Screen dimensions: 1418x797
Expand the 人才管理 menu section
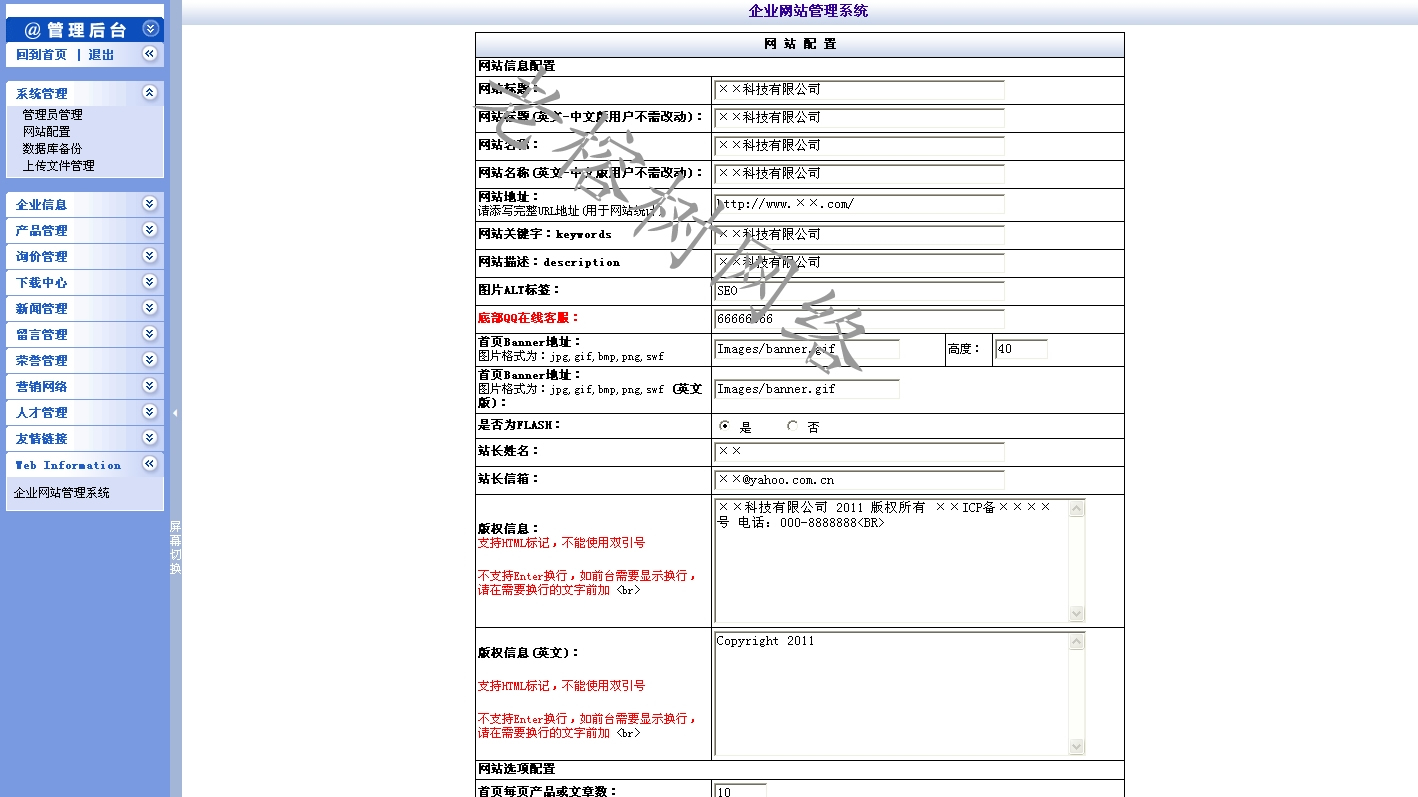150,412
